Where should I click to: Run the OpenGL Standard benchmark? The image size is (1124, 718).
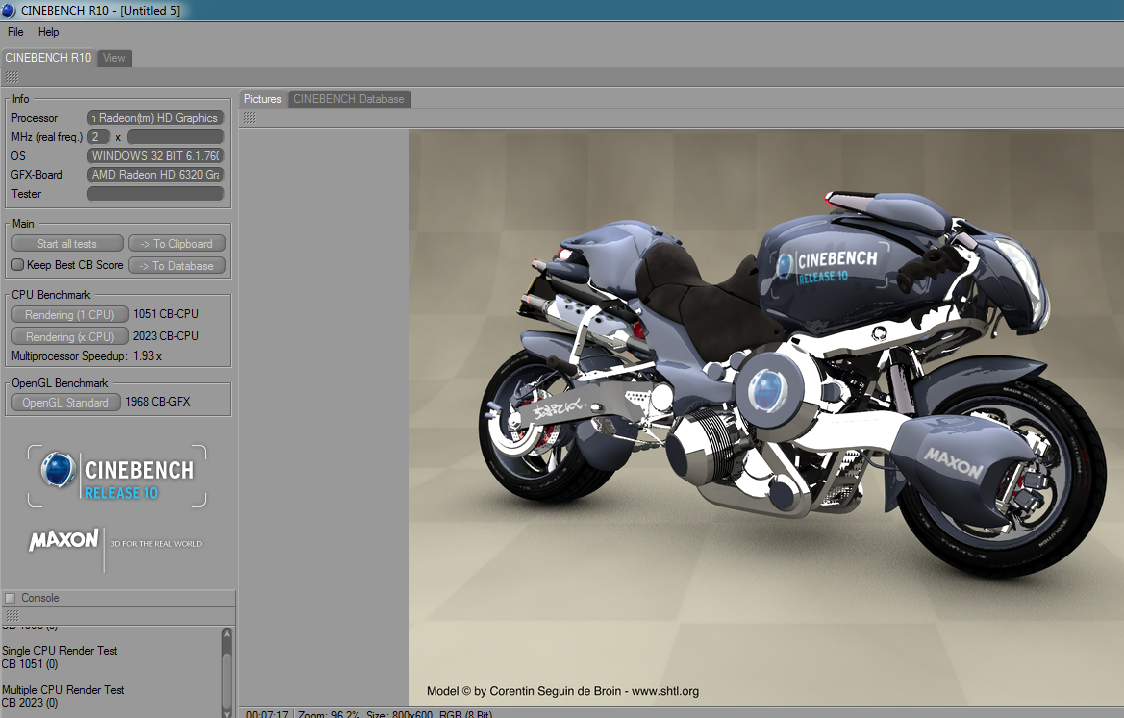pyautogui.click(x=65, y=403)
